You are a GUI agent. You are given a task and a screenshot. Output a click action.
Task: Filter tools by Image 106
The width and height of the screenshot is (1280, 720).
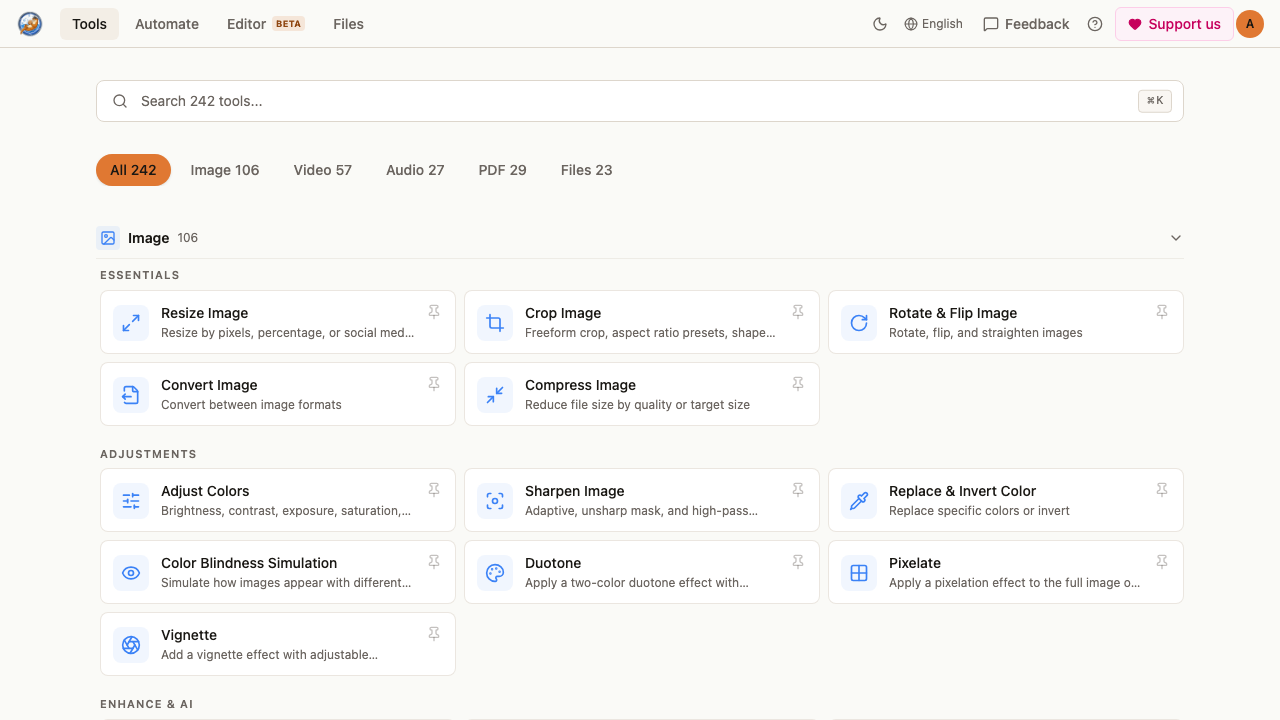coord(225,170)
